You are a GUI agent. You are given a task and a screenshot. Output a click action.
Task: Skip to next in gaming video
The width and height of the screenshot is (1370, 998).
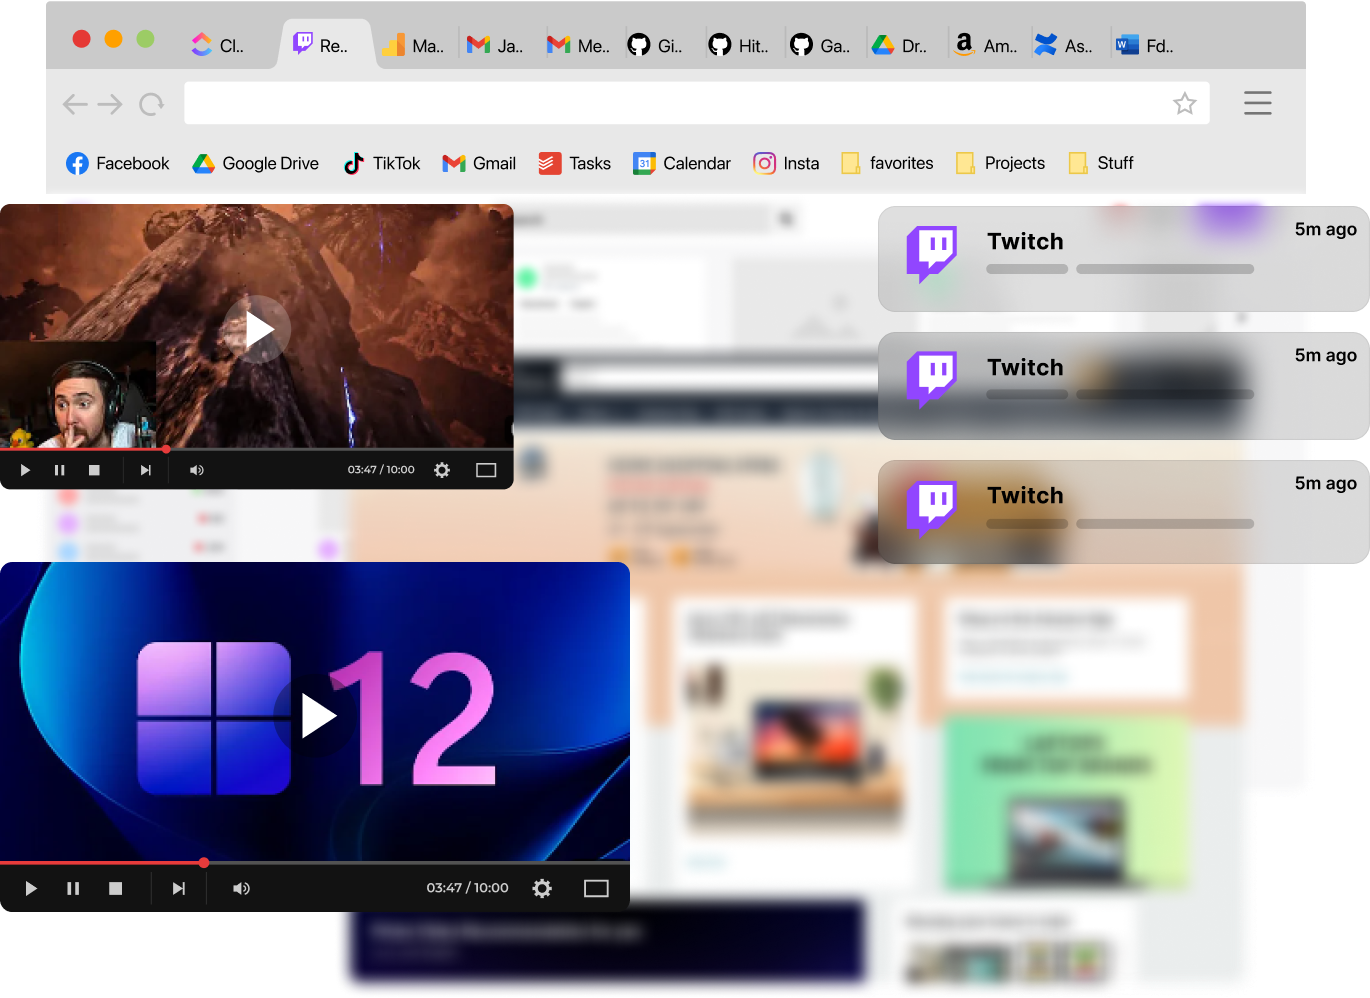click(145, 470)
